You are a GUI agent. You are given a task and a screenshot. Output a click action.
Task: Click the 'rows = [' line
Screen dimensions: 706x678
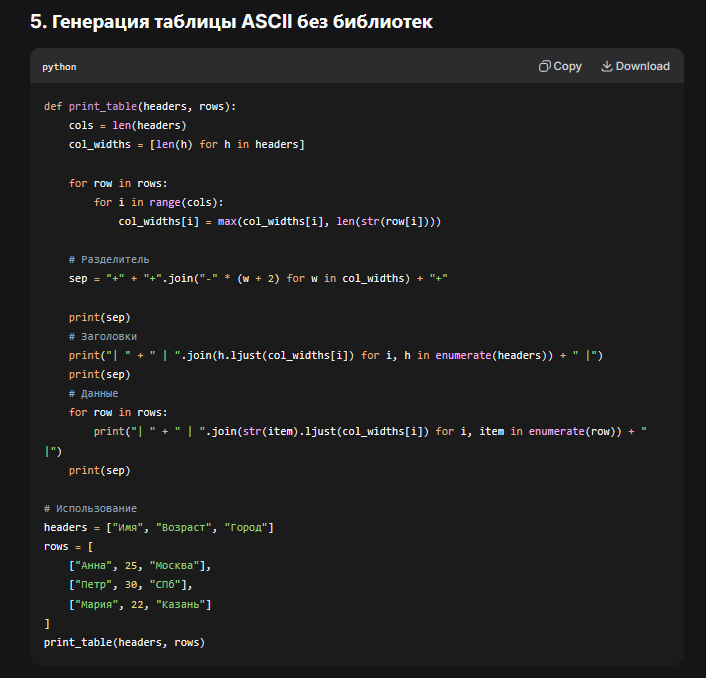[68, 547]
